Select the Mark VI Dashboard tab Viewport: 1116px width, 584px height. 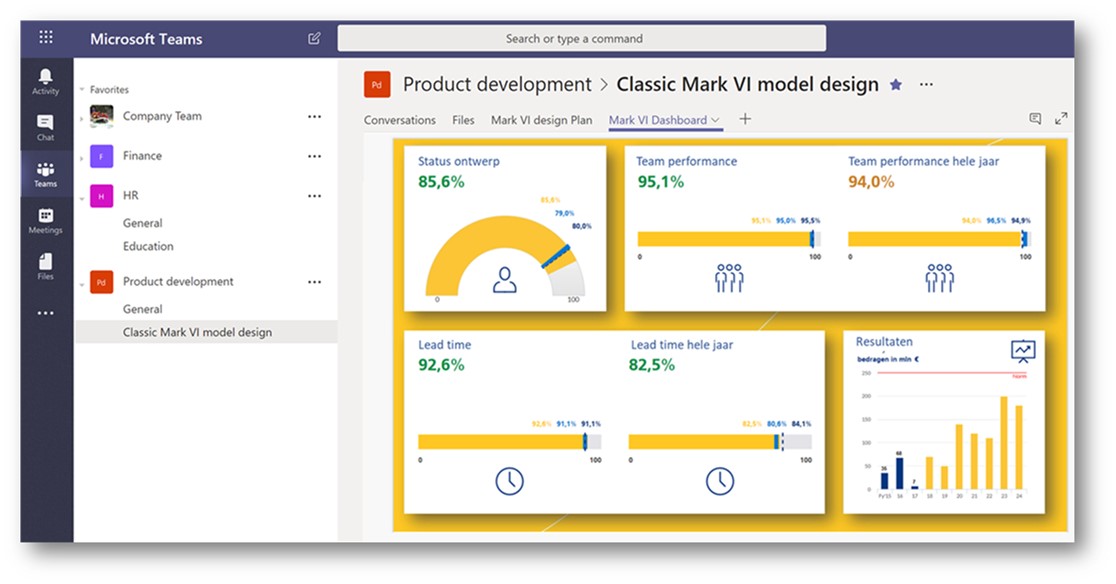(658, 120)
